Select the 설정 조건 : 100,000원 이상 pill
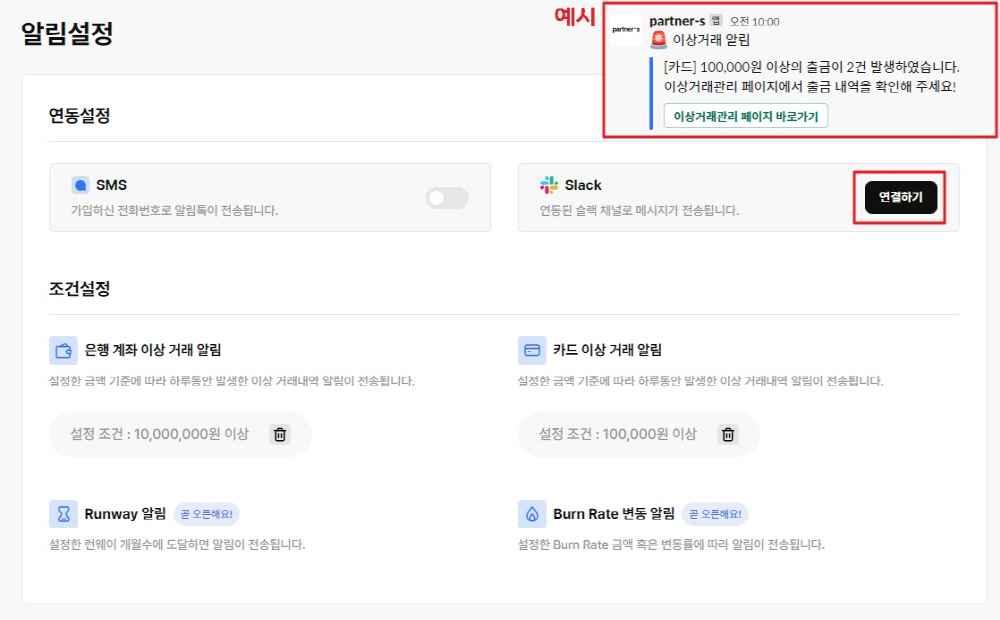This screenshot has height=620, width=1000. point(639,434)
